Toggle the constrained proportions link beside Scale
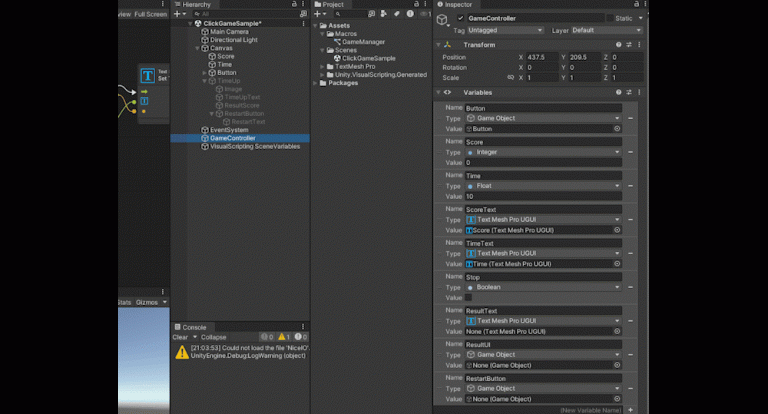This screenshot has height=414, width=768. coord(510,77)
